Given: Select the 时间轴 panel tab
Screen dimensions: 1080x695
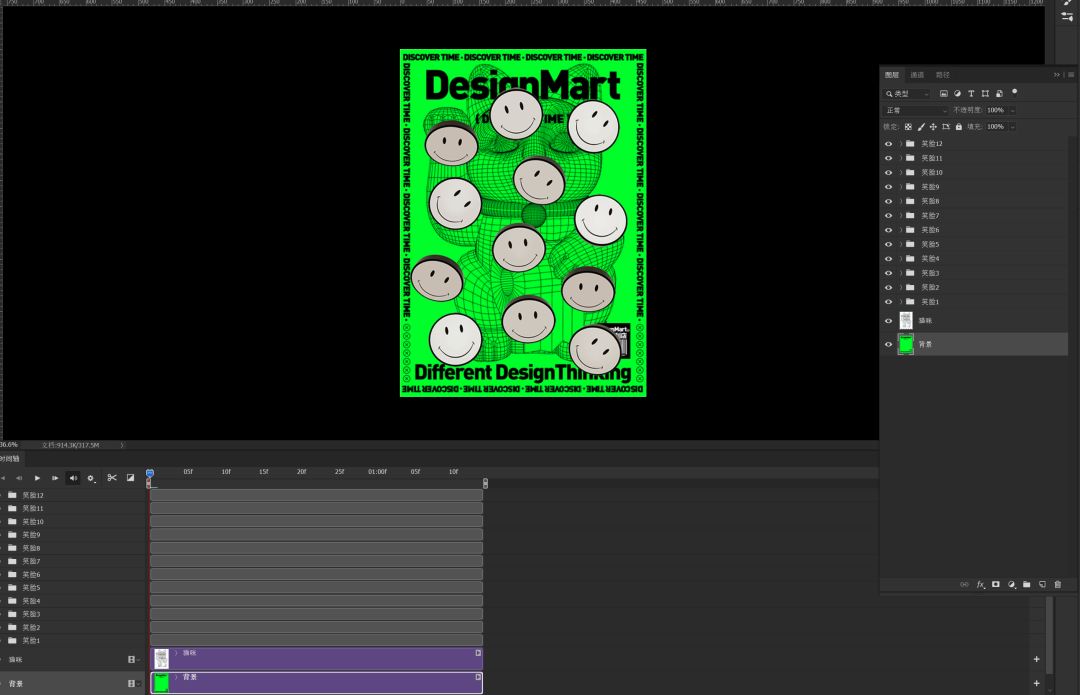Looking at the screenshot, I should 10,459.
